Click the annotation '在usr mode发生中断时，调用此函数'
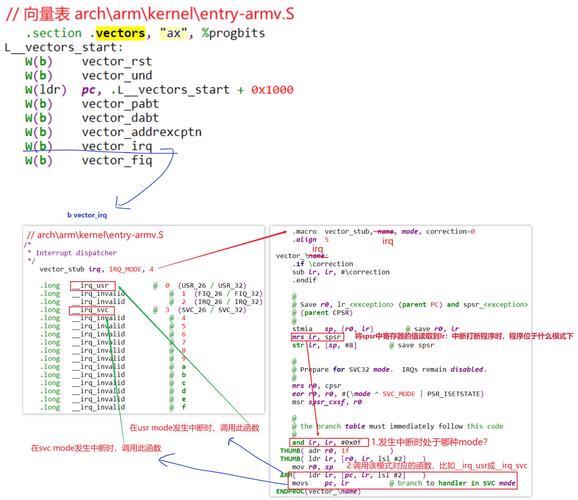This screenshot has width=578, height=500. [x=194, y=428]
